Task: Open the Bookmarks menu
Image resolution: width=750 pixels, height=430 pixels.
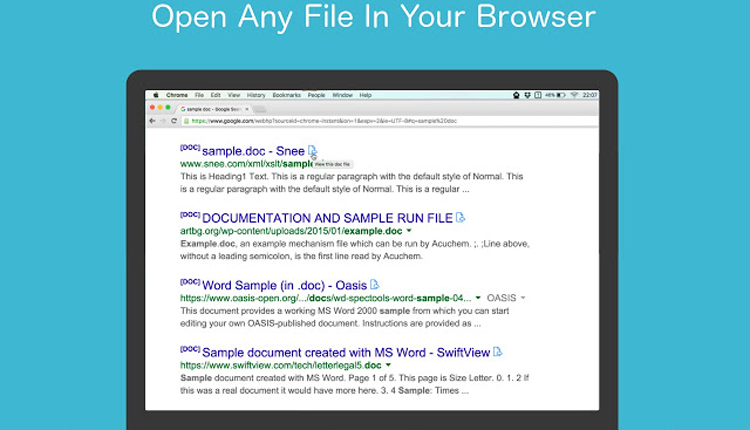Action: pos(287,95)
